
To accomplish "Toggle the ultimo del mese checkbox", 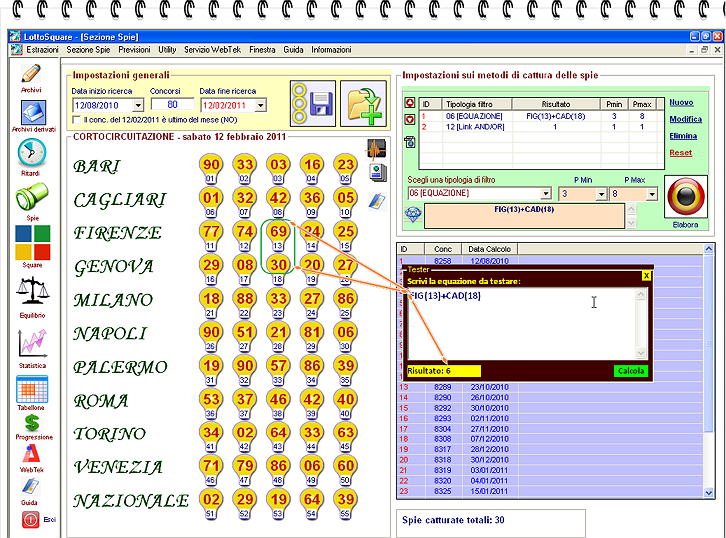I will 77,120.
